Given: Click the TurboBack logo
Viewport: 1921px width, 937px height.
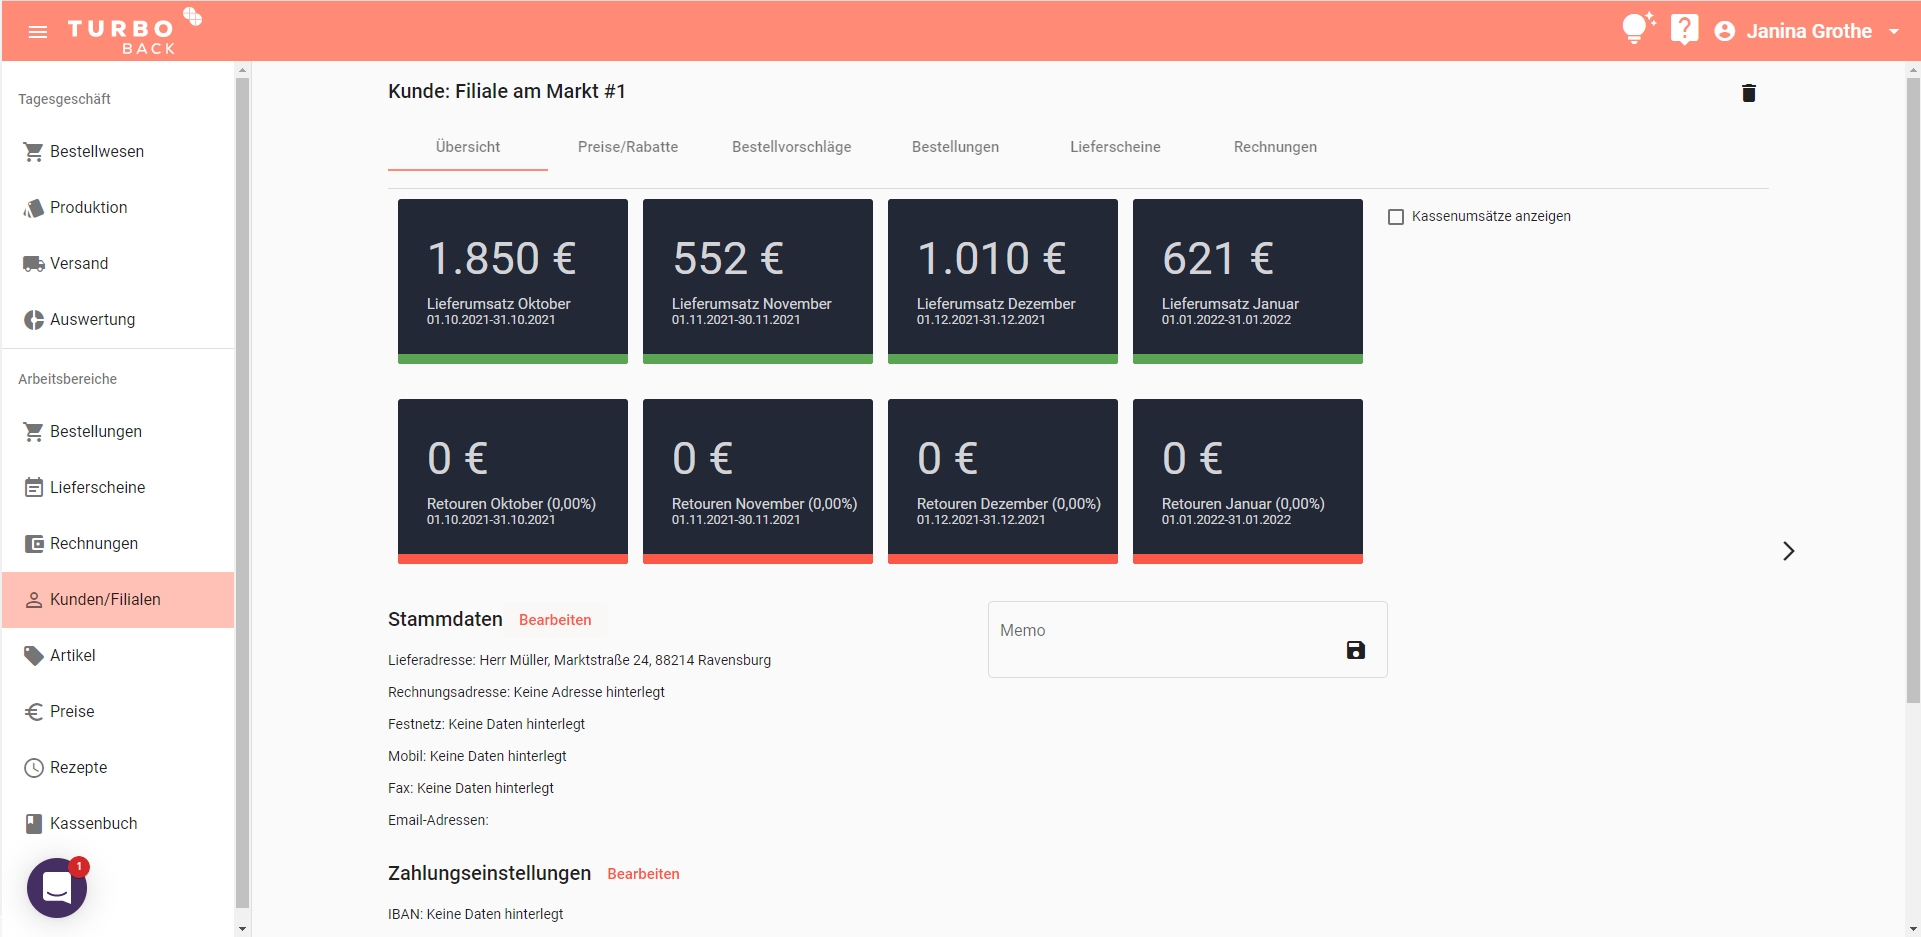Looking at the screenshot, I should (135, 31).
